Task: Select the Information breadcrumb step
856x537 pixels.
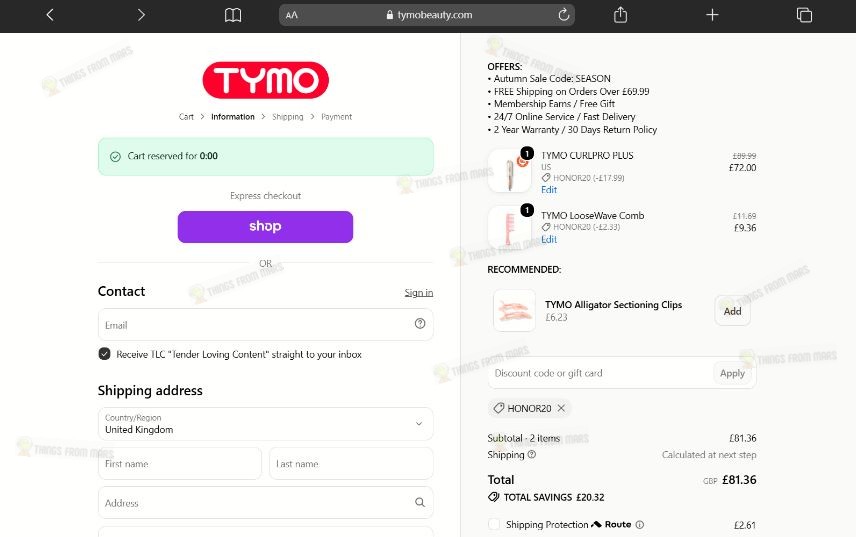Action: 233,117
